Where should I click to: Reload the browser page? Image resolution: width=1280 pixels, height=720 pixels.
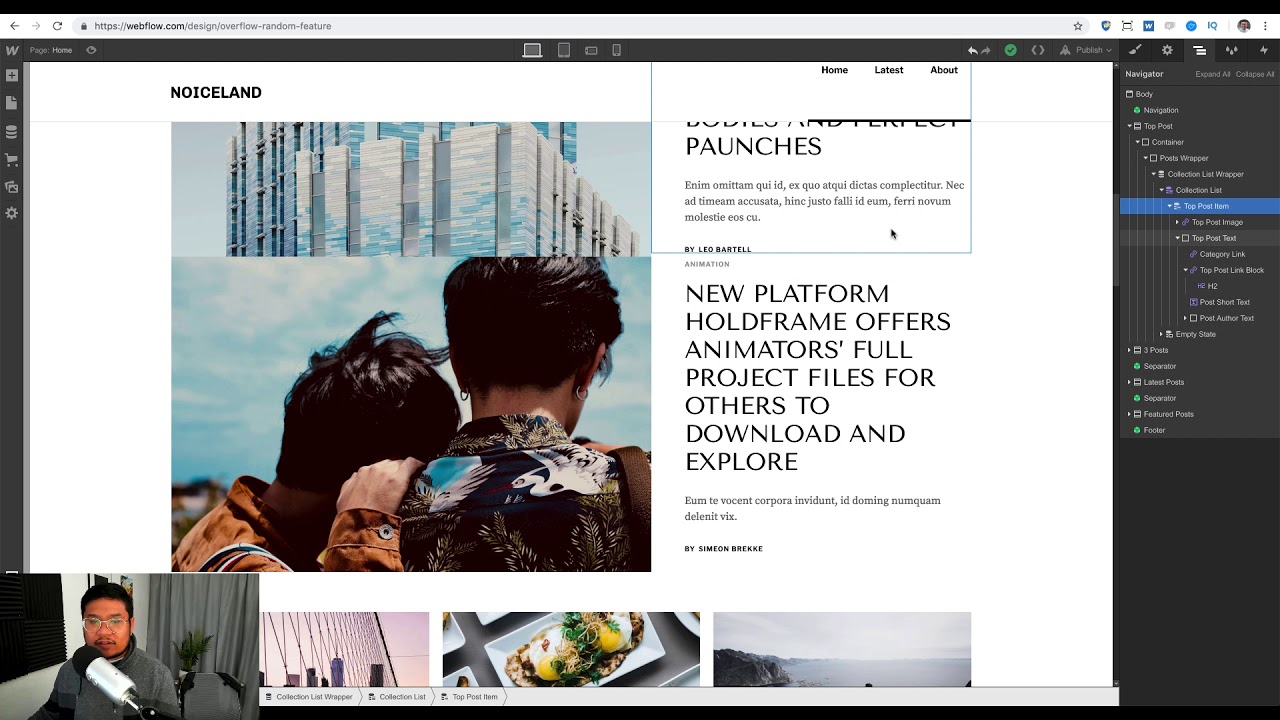(x=57, y=26)
